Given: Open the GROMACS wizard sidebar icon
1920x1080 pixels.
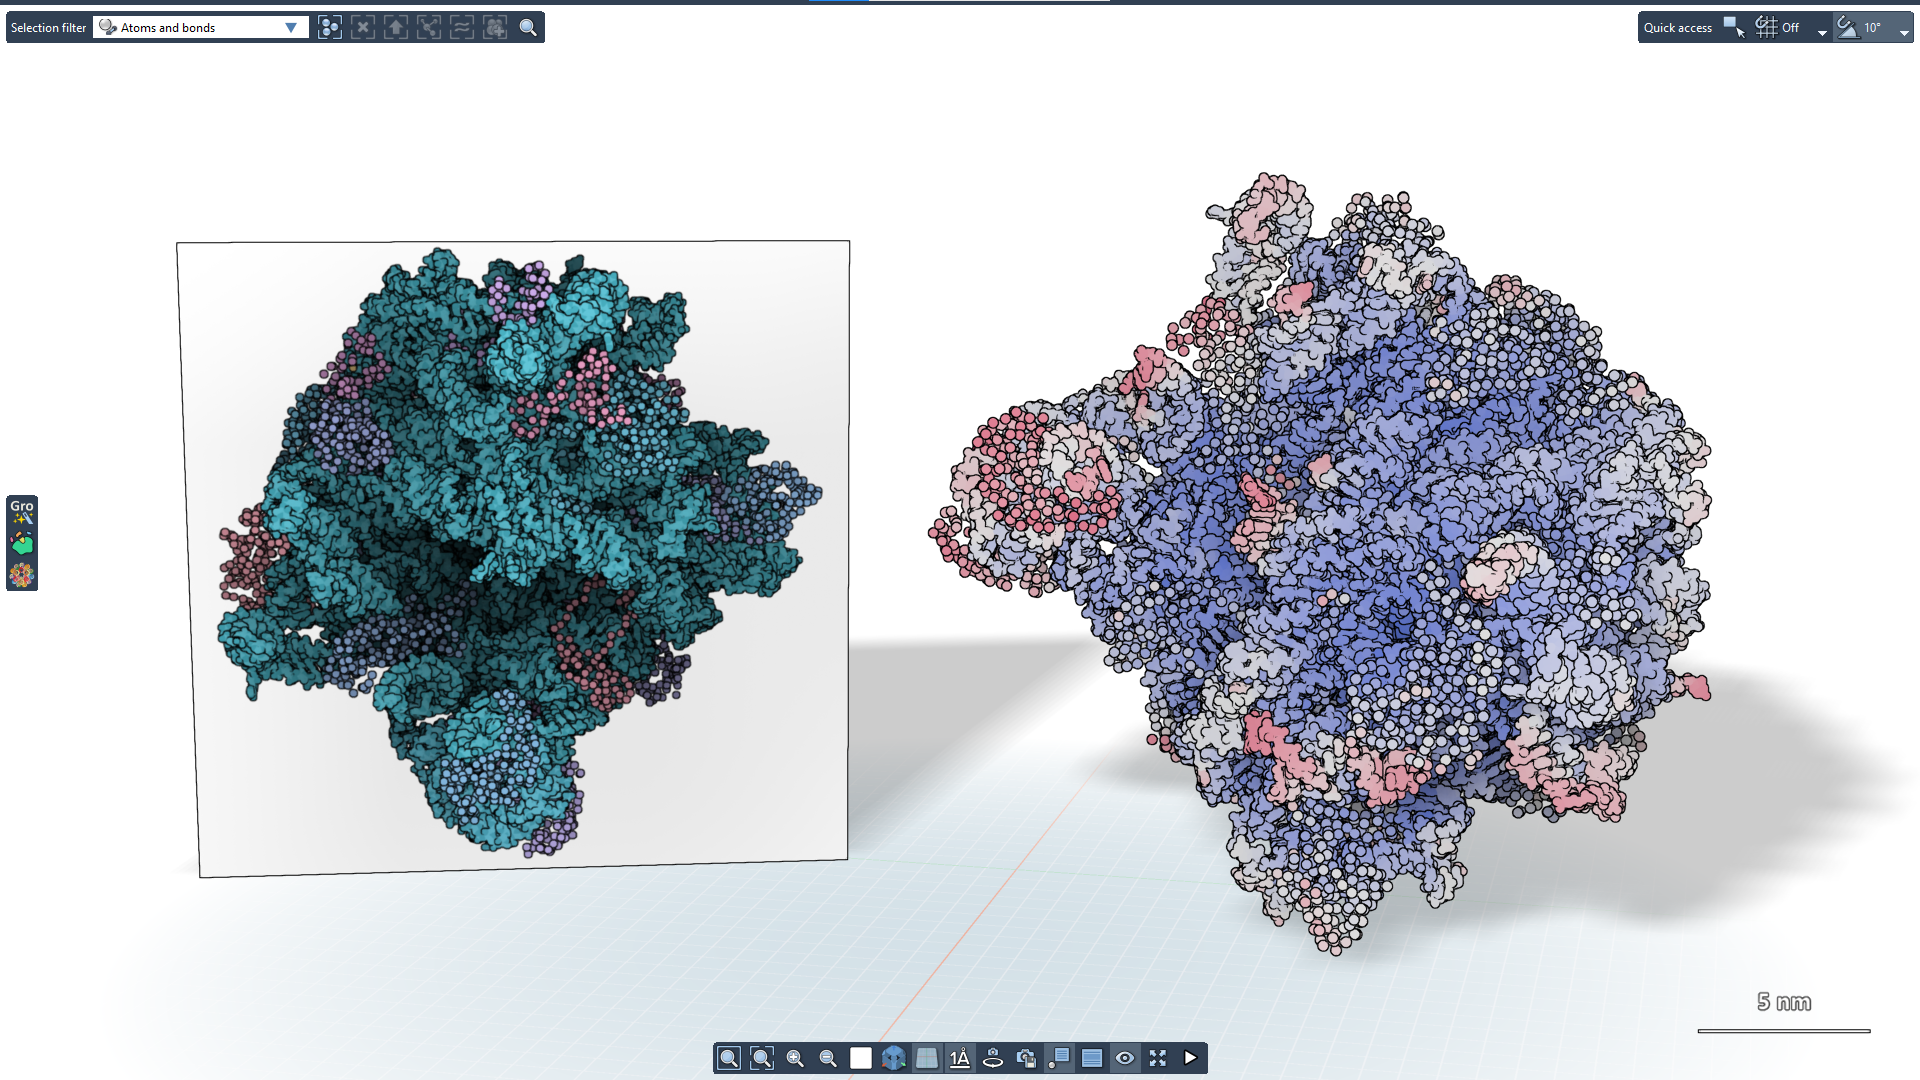Looking at the screenshot, I should pyautogui.click(x=22, y=511).
